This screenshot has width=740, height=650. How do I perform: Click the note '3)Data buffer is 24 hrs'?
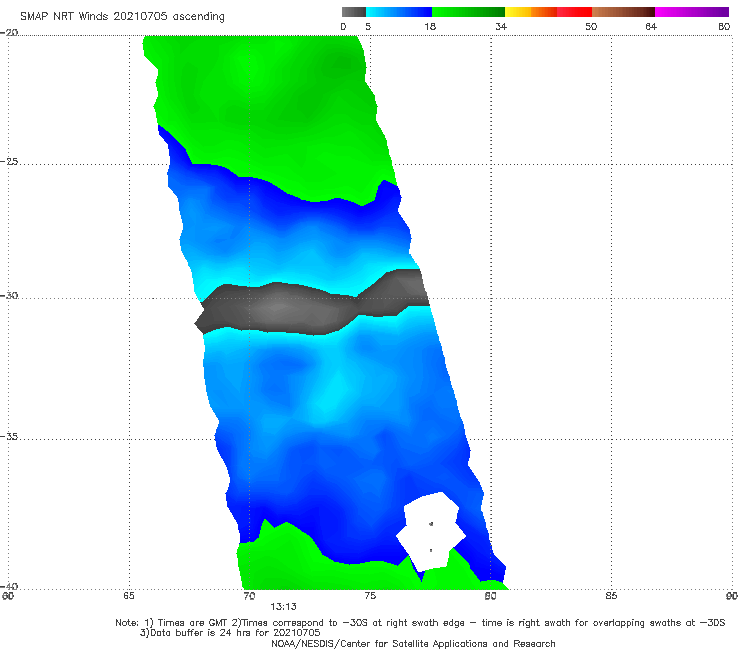point(230,633)
